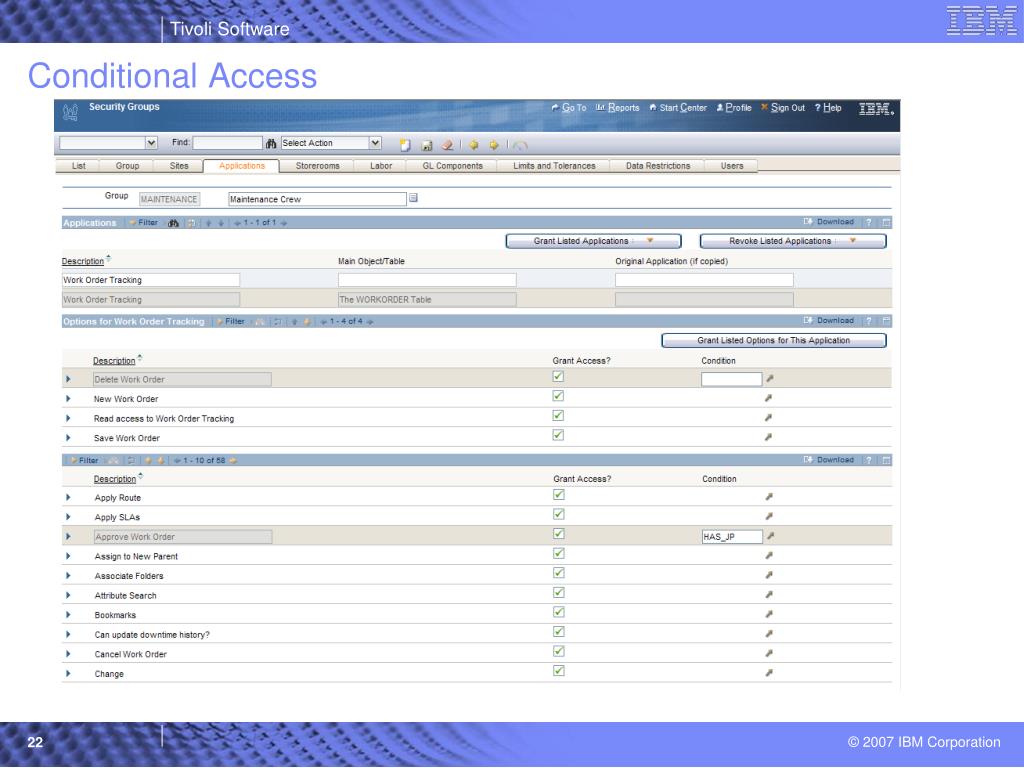Switch to the Data Restrictions tab
This screenshot has height=768, width=1024.
[x=658, y=166]
